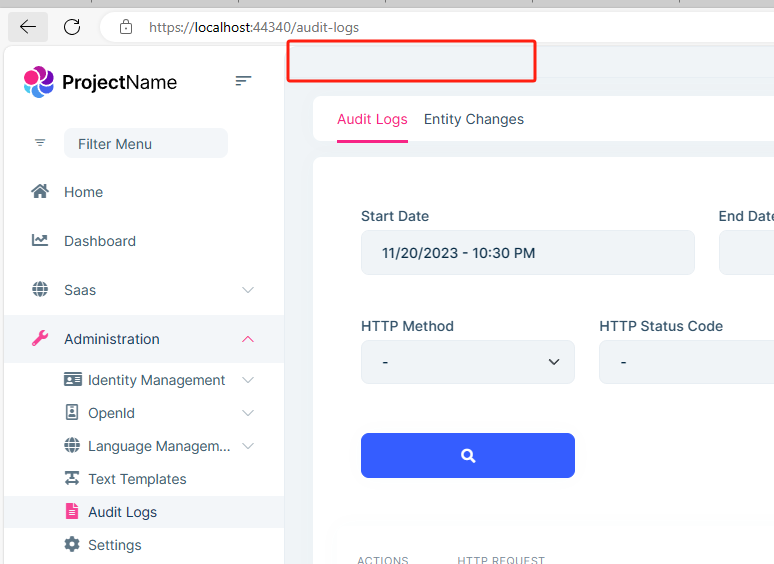Collapse the Administration menu section
Viewport: 774px width, 564px height.
248,339
